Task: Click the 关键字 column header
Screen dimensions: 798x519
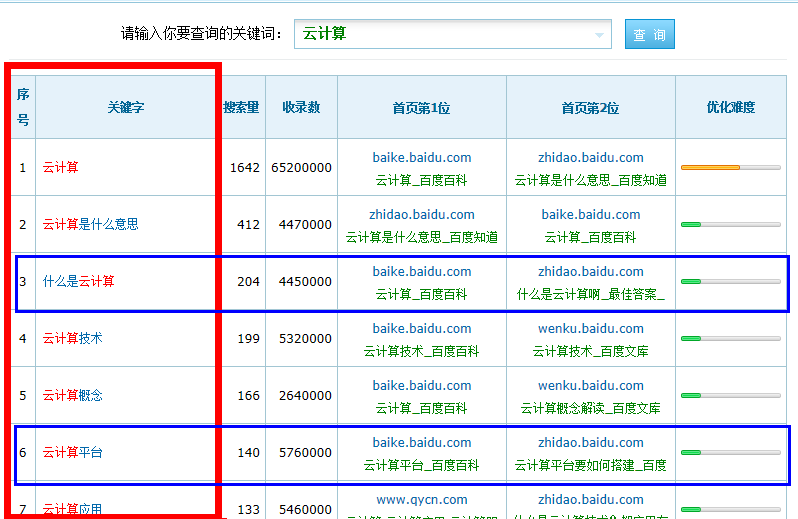Action: [x=126, y=107]
